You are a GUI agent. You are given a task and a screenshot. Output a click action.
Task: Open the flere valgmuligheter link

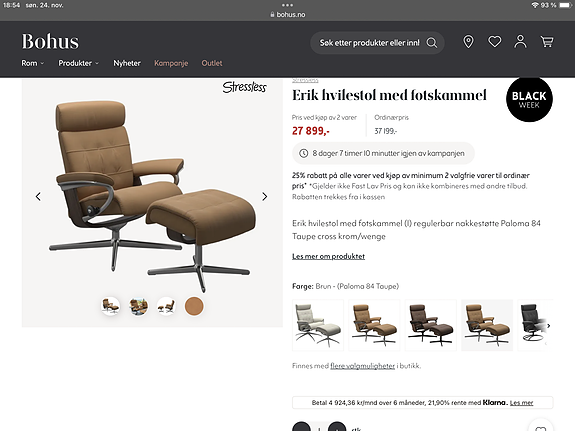(x=362, y=366)
